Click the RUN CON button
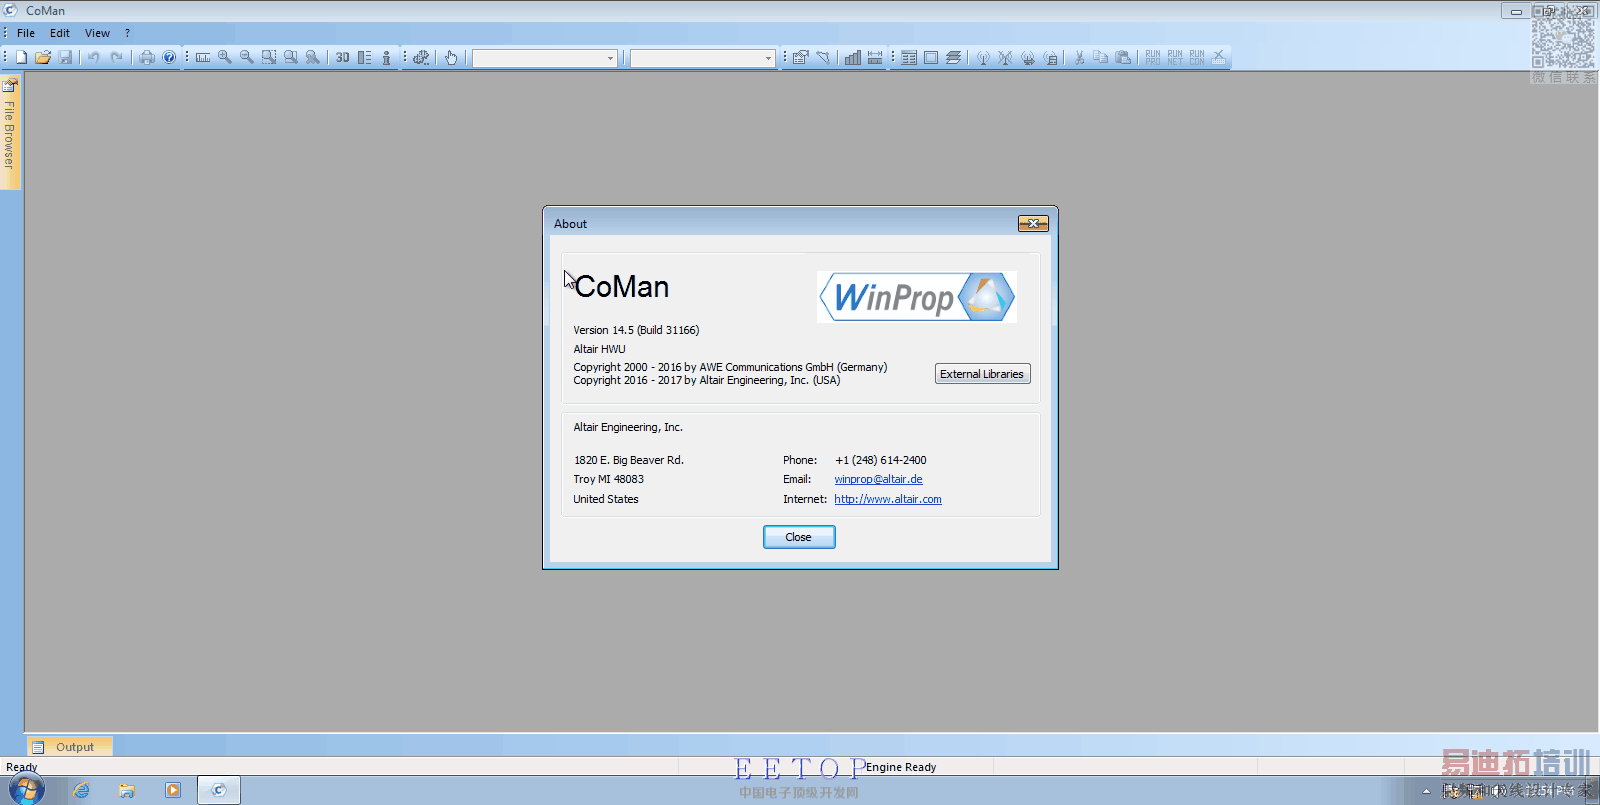Image resolution: width=1600 pixels, height=805 pixels. (1197, 57)
